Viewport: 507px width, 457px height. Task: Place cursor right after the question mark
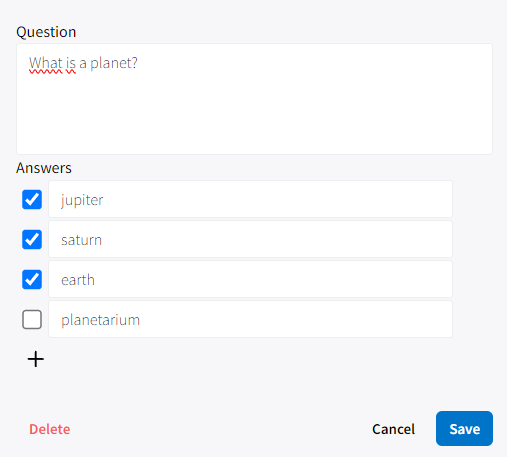138,63
